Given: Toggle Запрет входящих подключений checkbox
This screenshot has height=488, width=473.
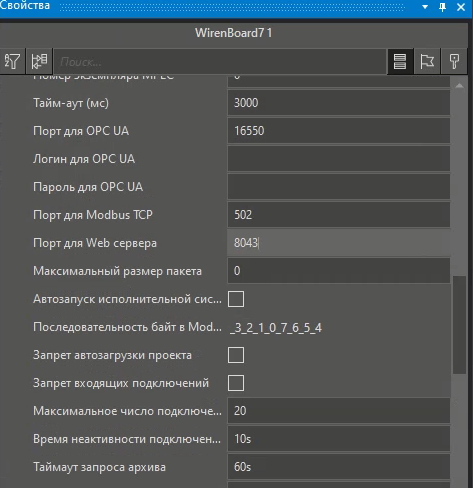Looking at the screenshot, I should click(x=236, y=383).
